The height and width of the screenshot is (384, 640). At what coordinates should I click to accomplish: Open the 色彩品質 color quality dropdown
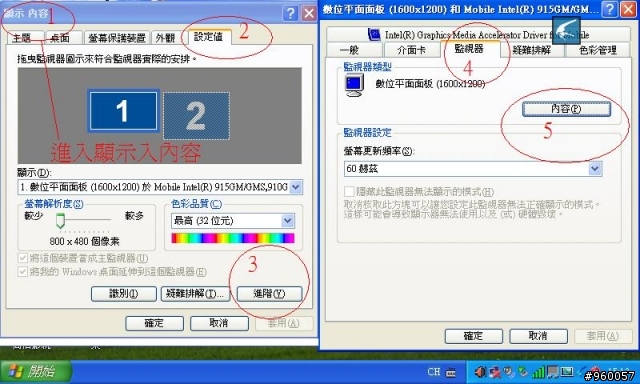click(287, 221)
